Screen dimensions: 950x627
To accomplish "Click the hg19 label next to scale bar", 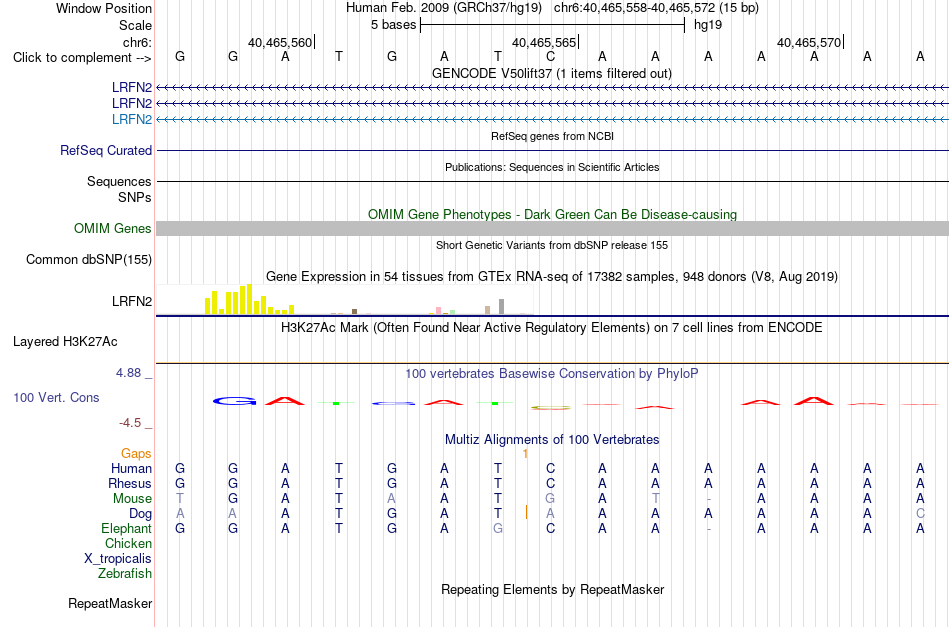I will click(708, 25).
